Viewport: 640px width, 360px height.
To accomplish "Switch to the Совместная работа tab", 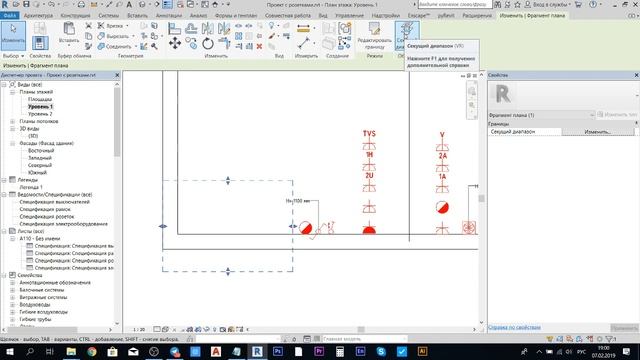I will 288,16.
